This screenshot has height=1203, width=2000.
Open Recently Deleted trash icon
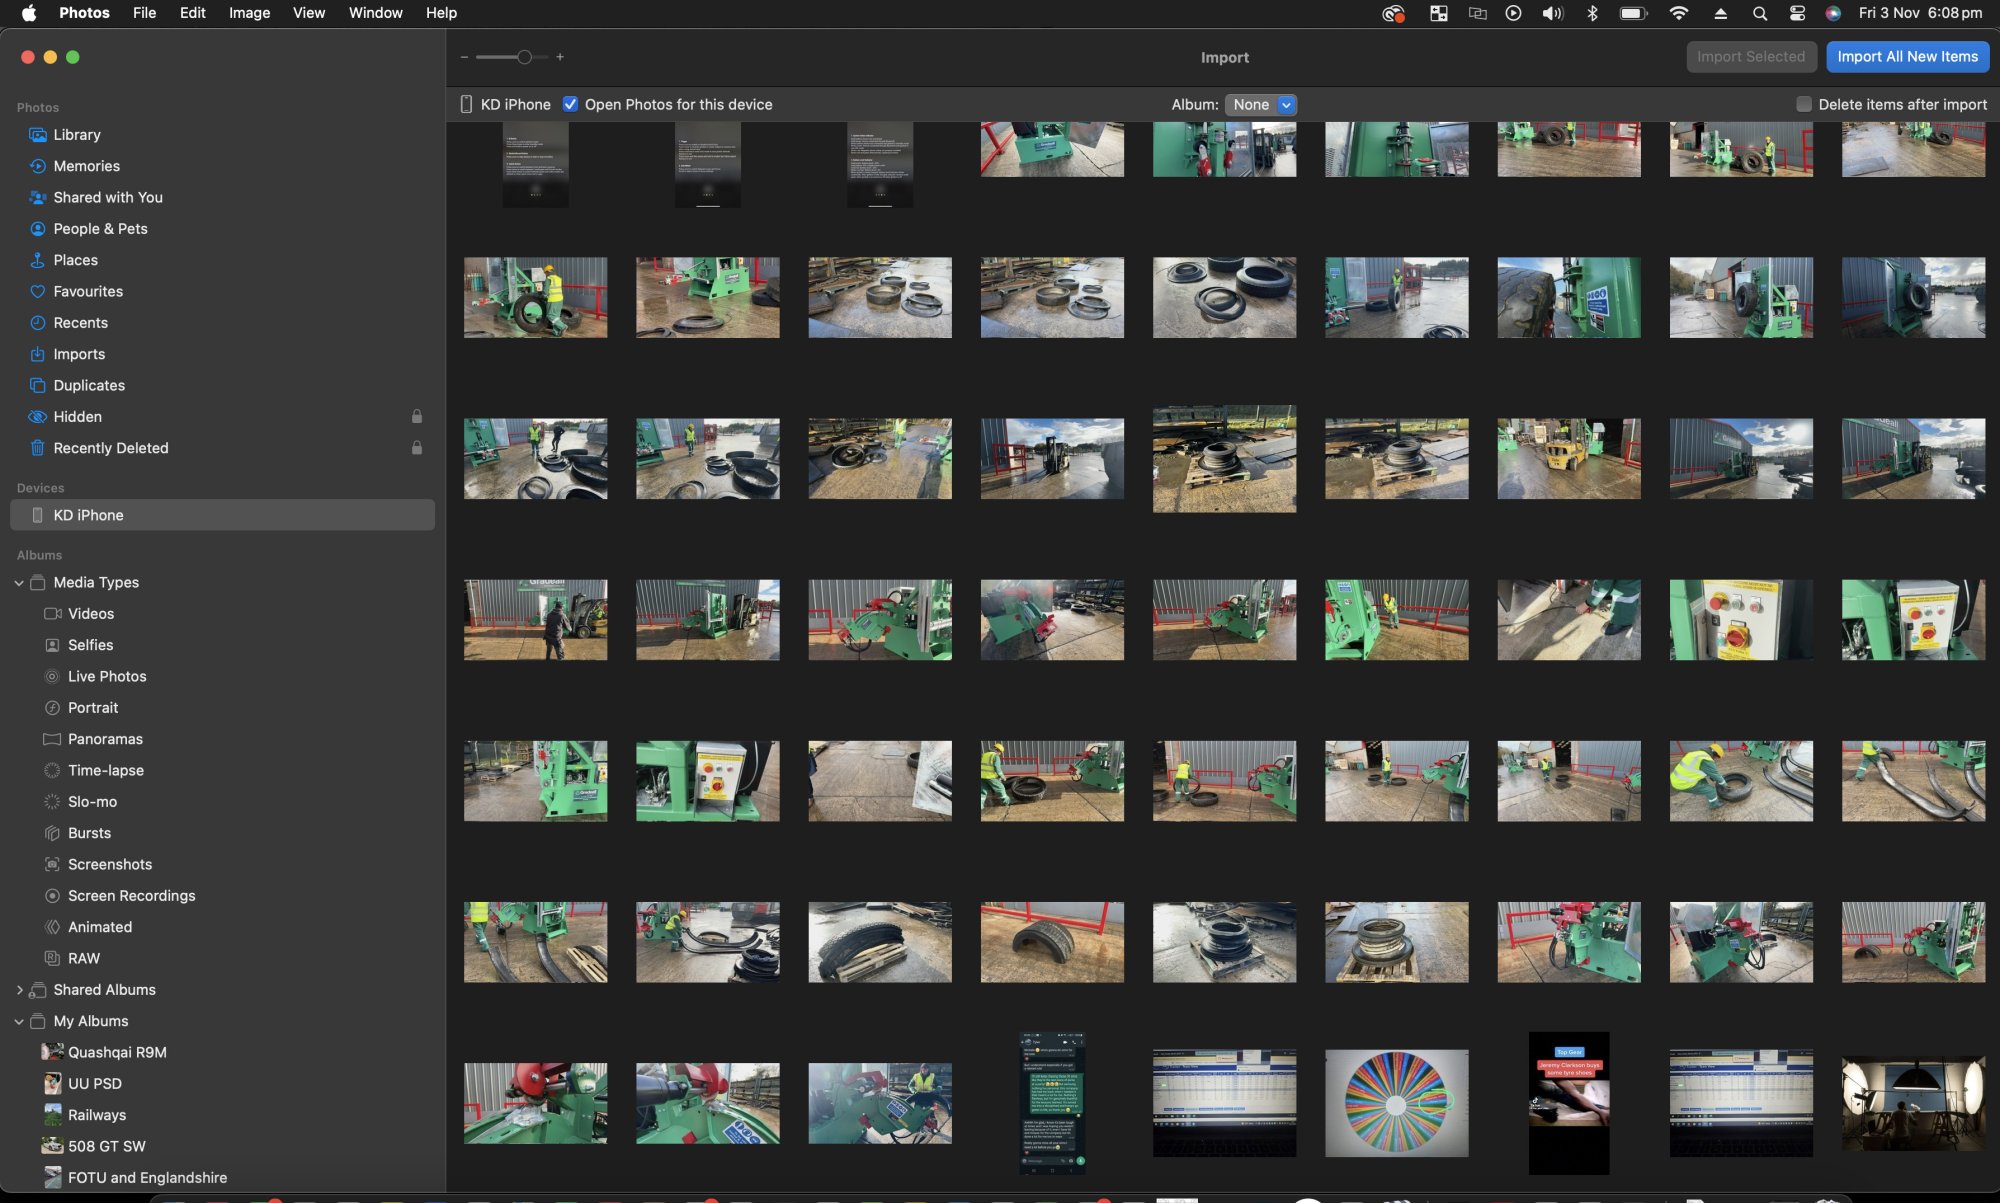(x=37, y=448)
